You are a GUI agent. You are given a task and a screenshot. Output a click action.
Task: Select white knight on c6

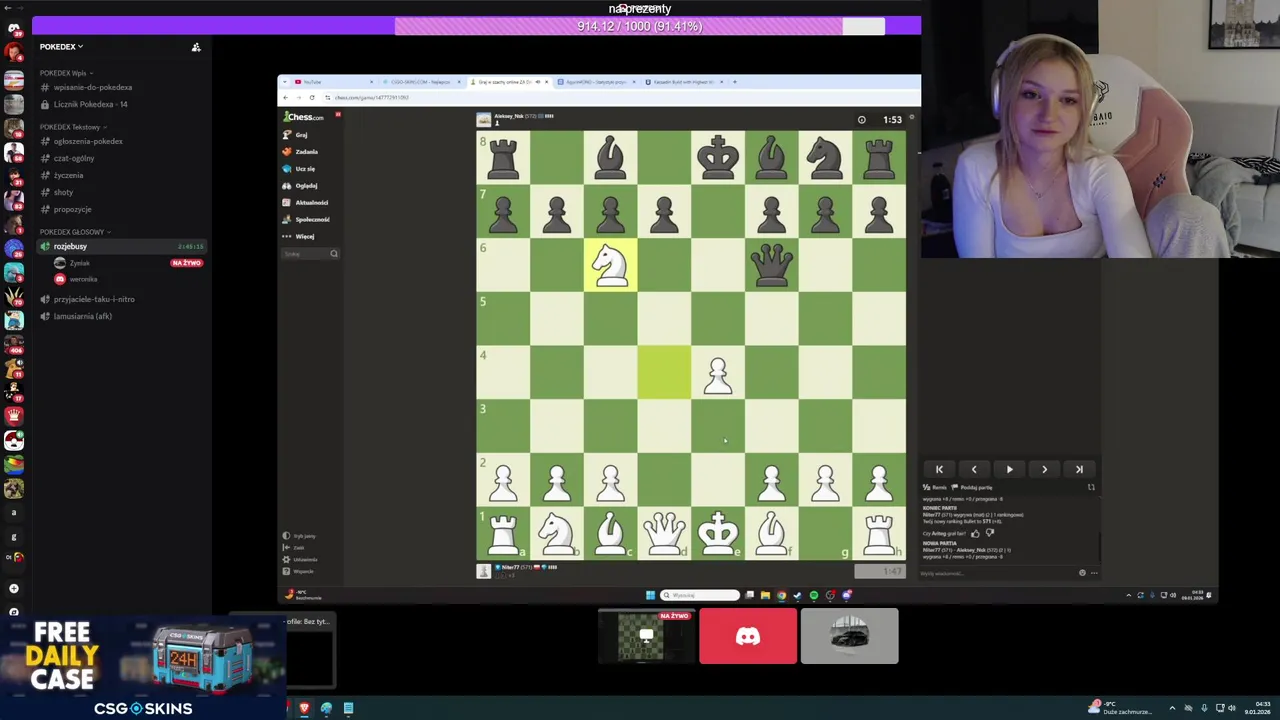point(610,265)
